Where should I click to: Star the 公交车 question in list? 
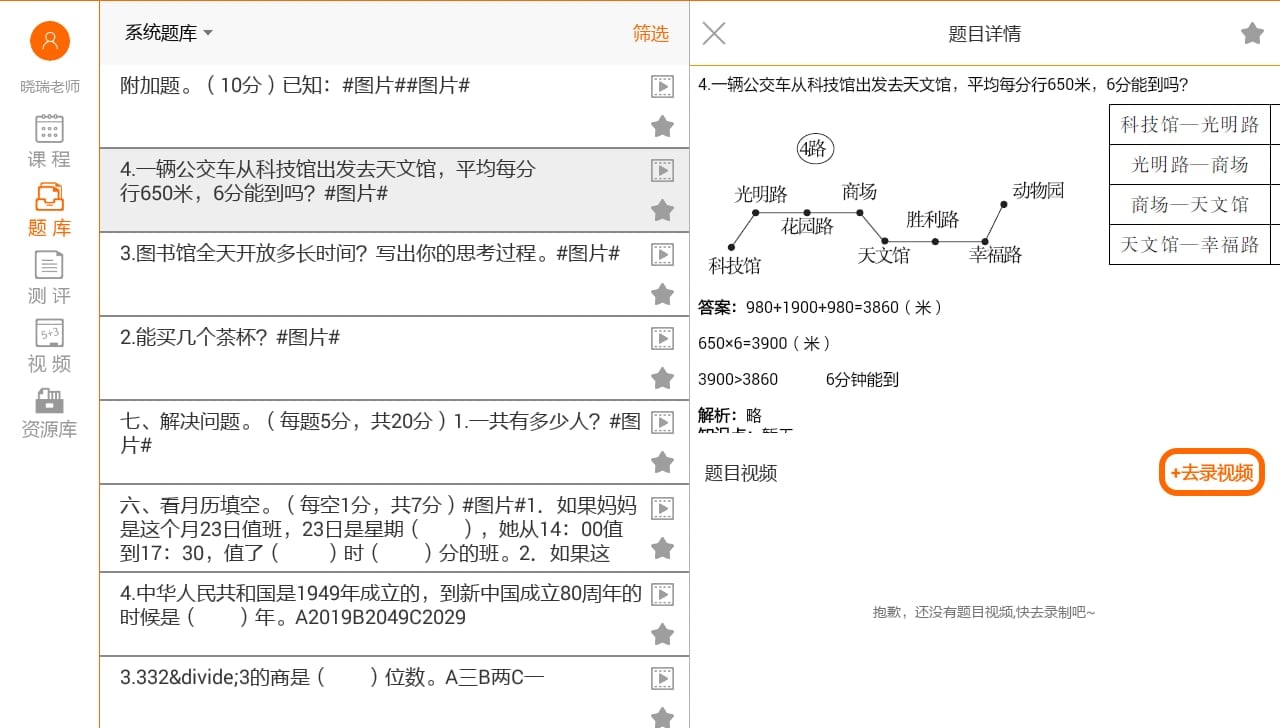662,210
